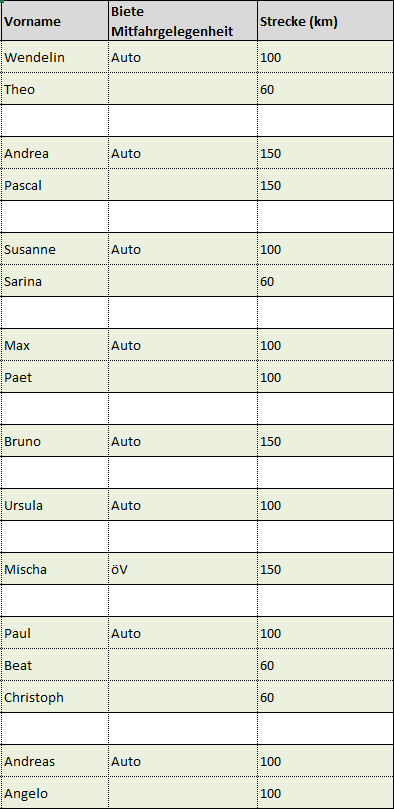Viewport: 394px width, 809px height.
Task: Click the Biete Mitfahrgelegenheit header cell
Action: [x=183, y=21]
